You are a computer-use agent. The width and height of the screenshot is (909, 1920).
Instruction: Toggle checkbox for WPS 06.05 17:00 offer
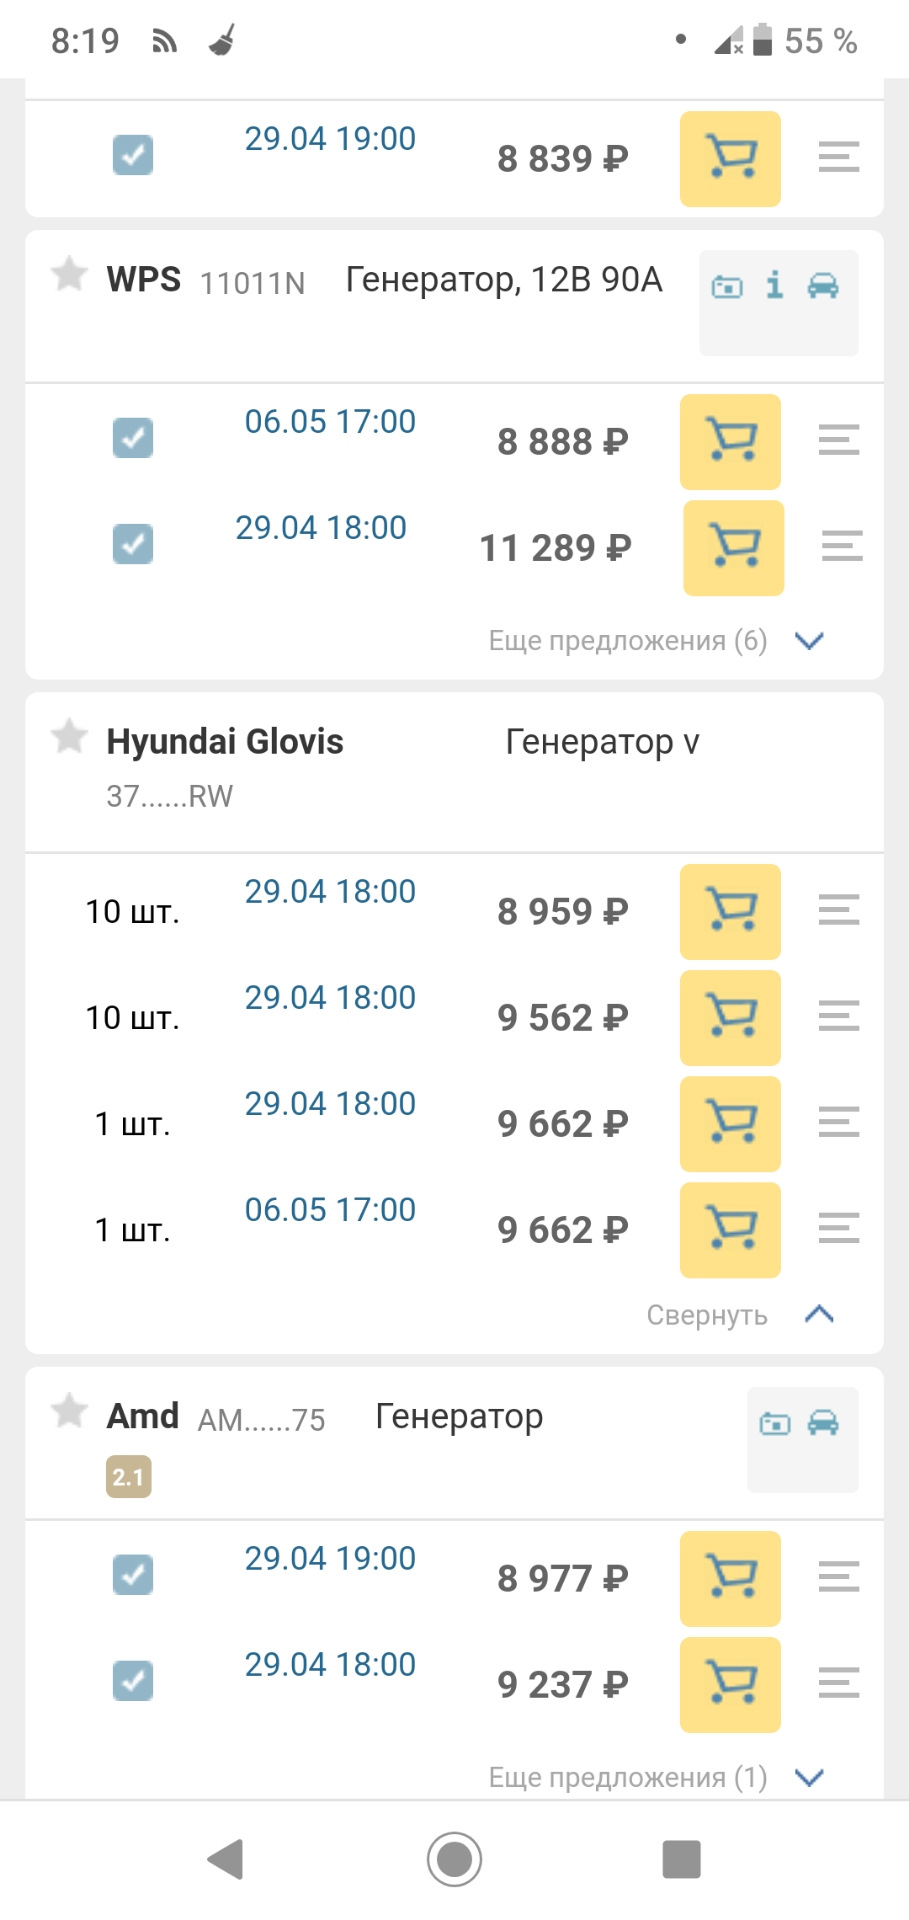coord(133,438)
